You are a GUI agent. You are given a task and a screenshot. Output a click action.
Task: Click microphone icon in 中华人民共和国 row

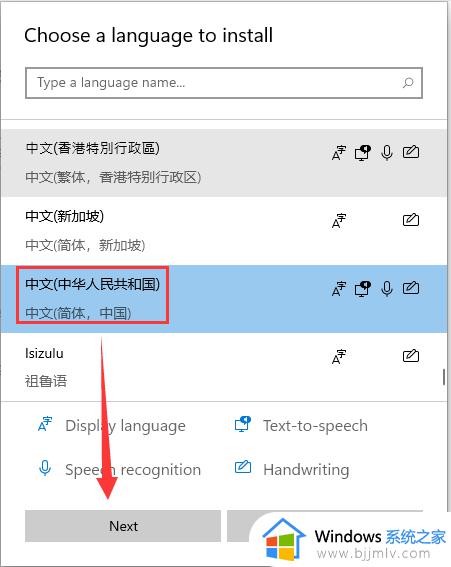(387, 289)
